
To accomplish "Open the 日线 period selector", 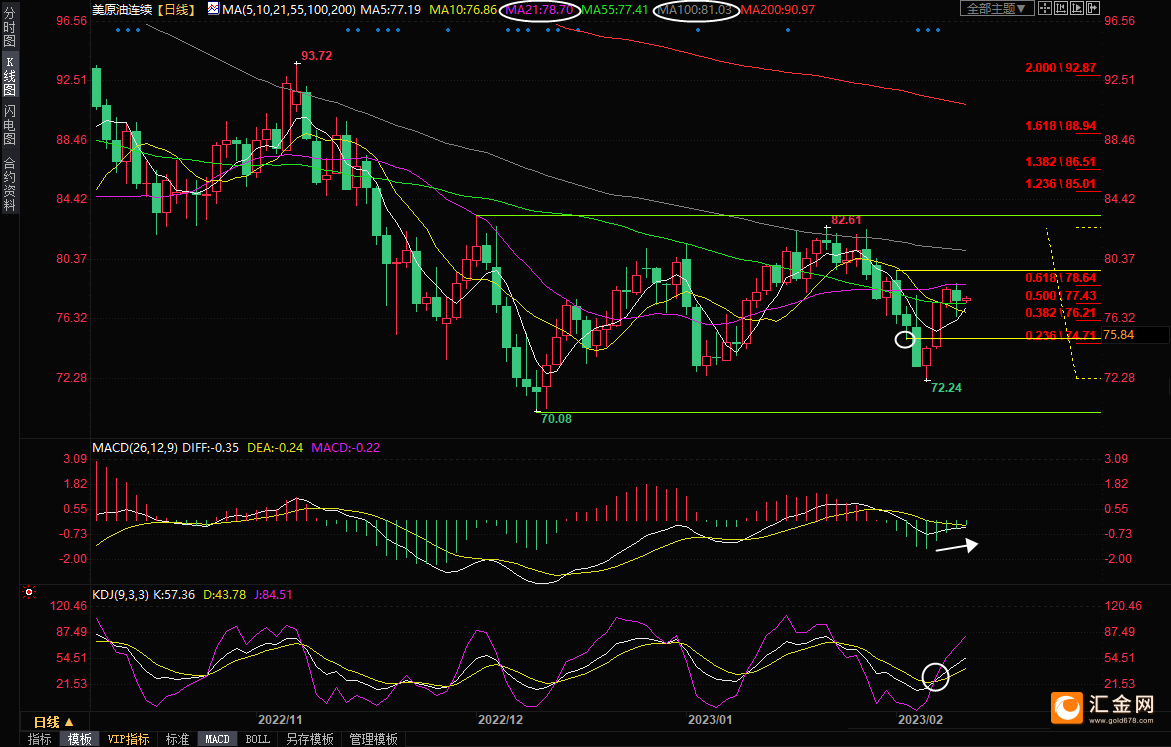I will point(54,722).
